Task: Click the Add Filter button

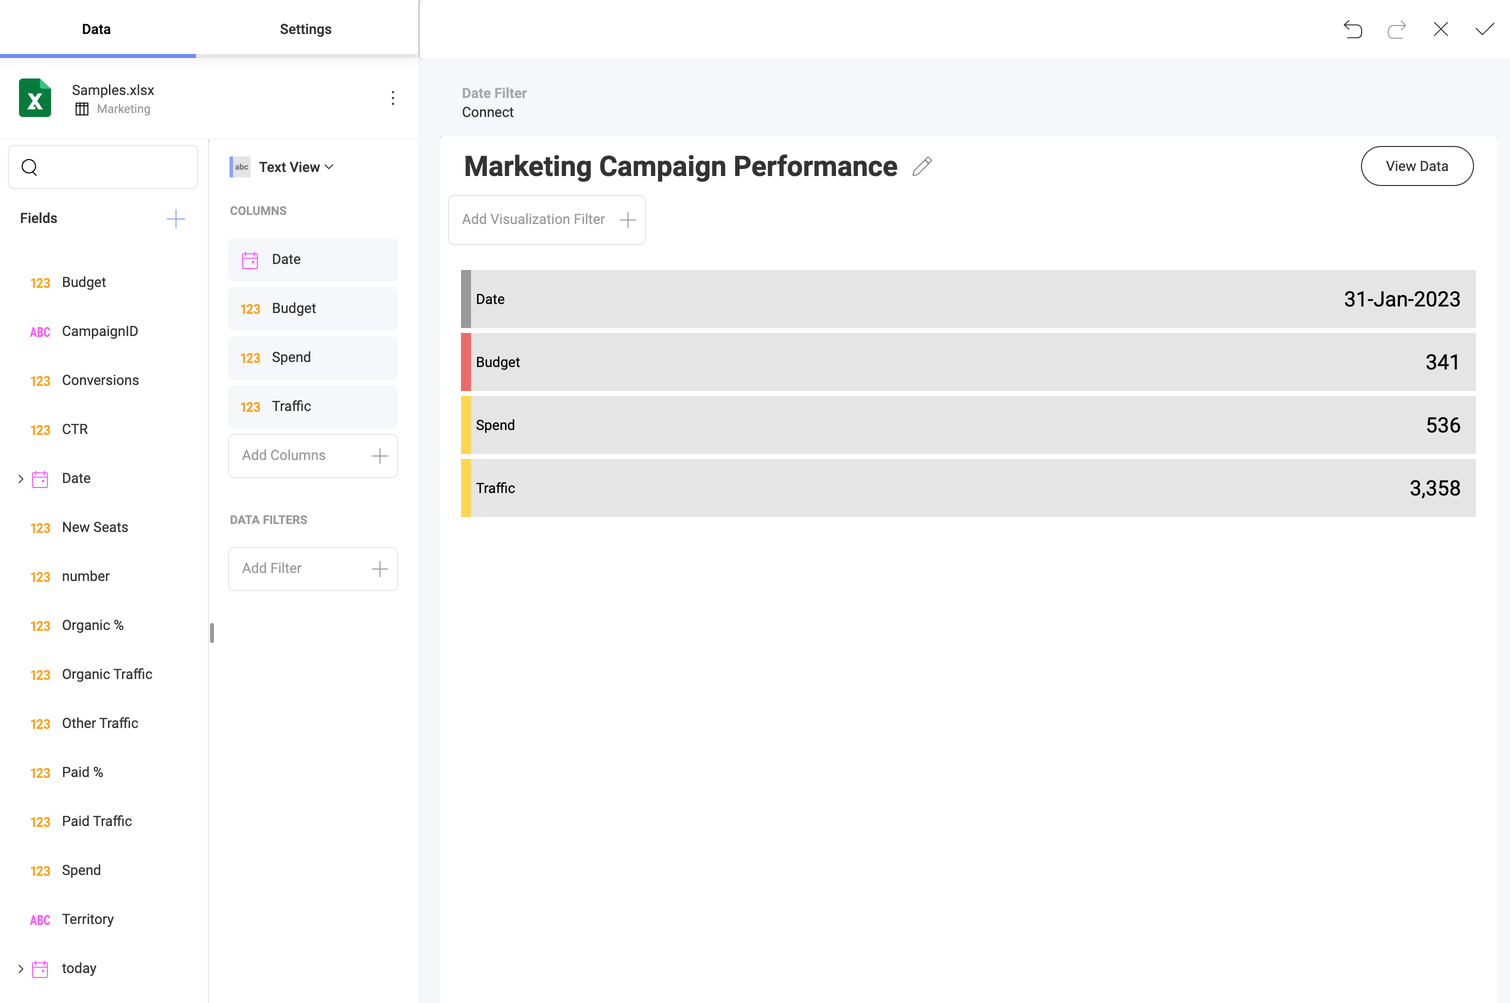Action: pos(313,569)
